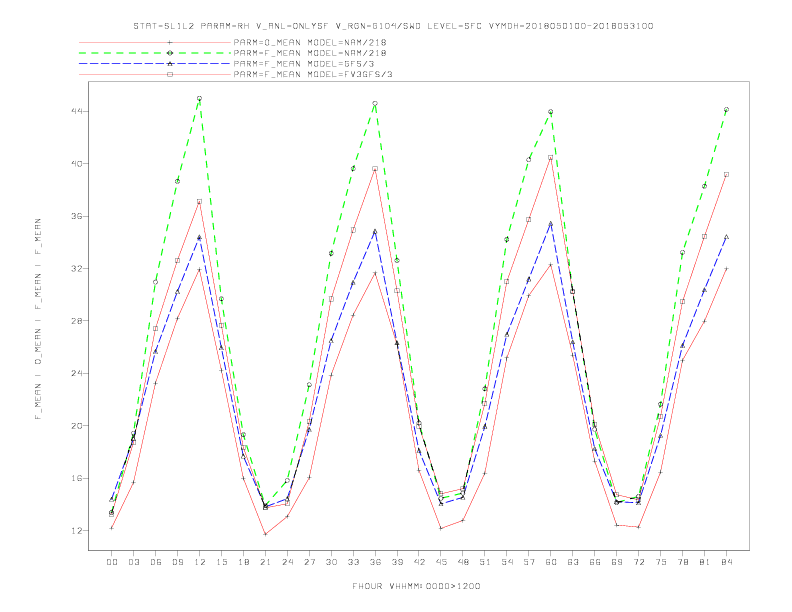
Task: Select legend text PARM=F_MEAN MODEL=GFS/3
Action: pos(304,64)
